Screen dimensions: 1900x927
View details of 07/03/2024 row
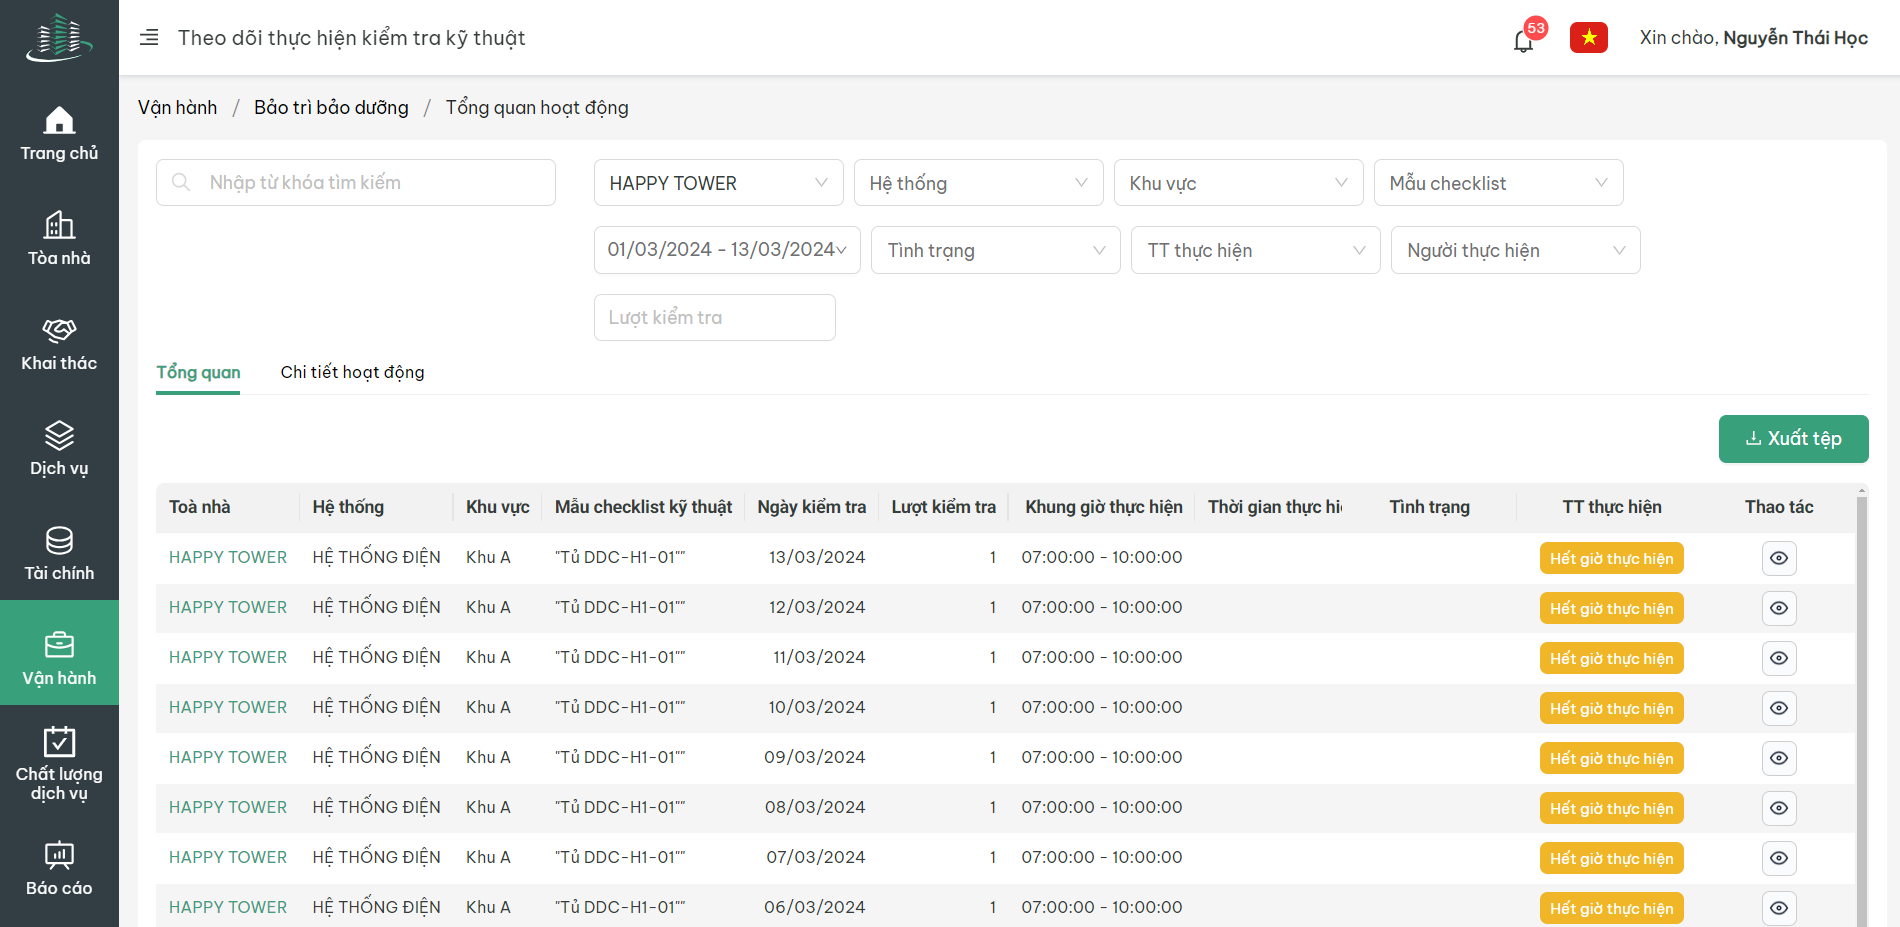pos(1779,858)
